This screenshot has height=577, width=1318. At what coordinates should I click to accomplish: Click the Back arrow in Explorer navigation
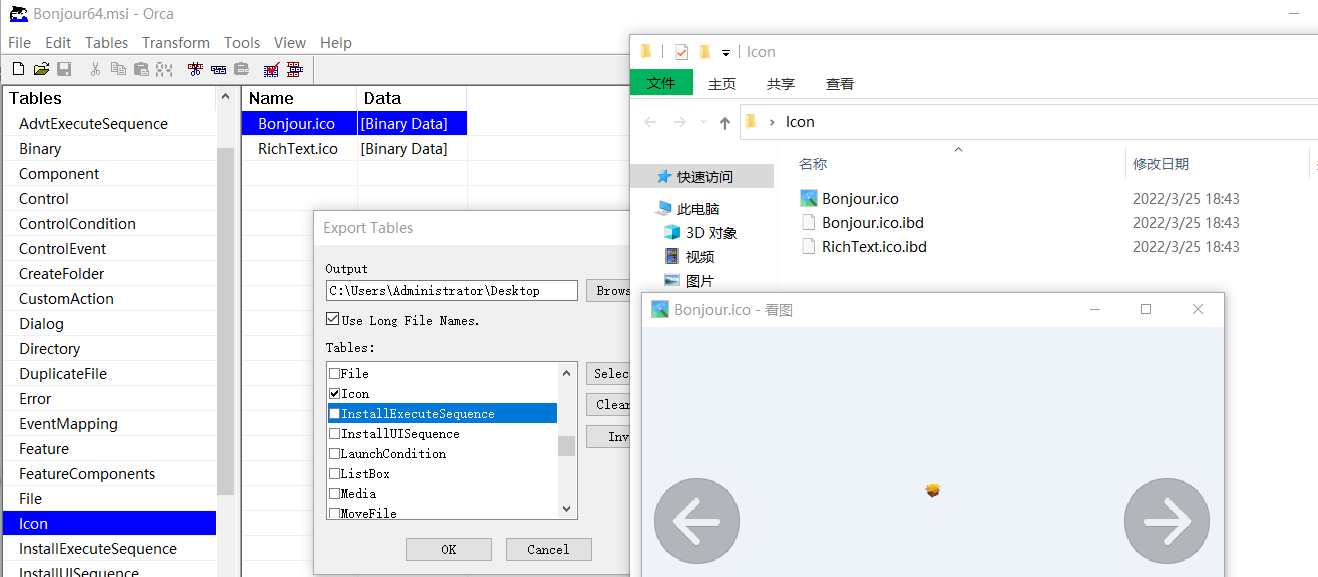coord(650,122)
